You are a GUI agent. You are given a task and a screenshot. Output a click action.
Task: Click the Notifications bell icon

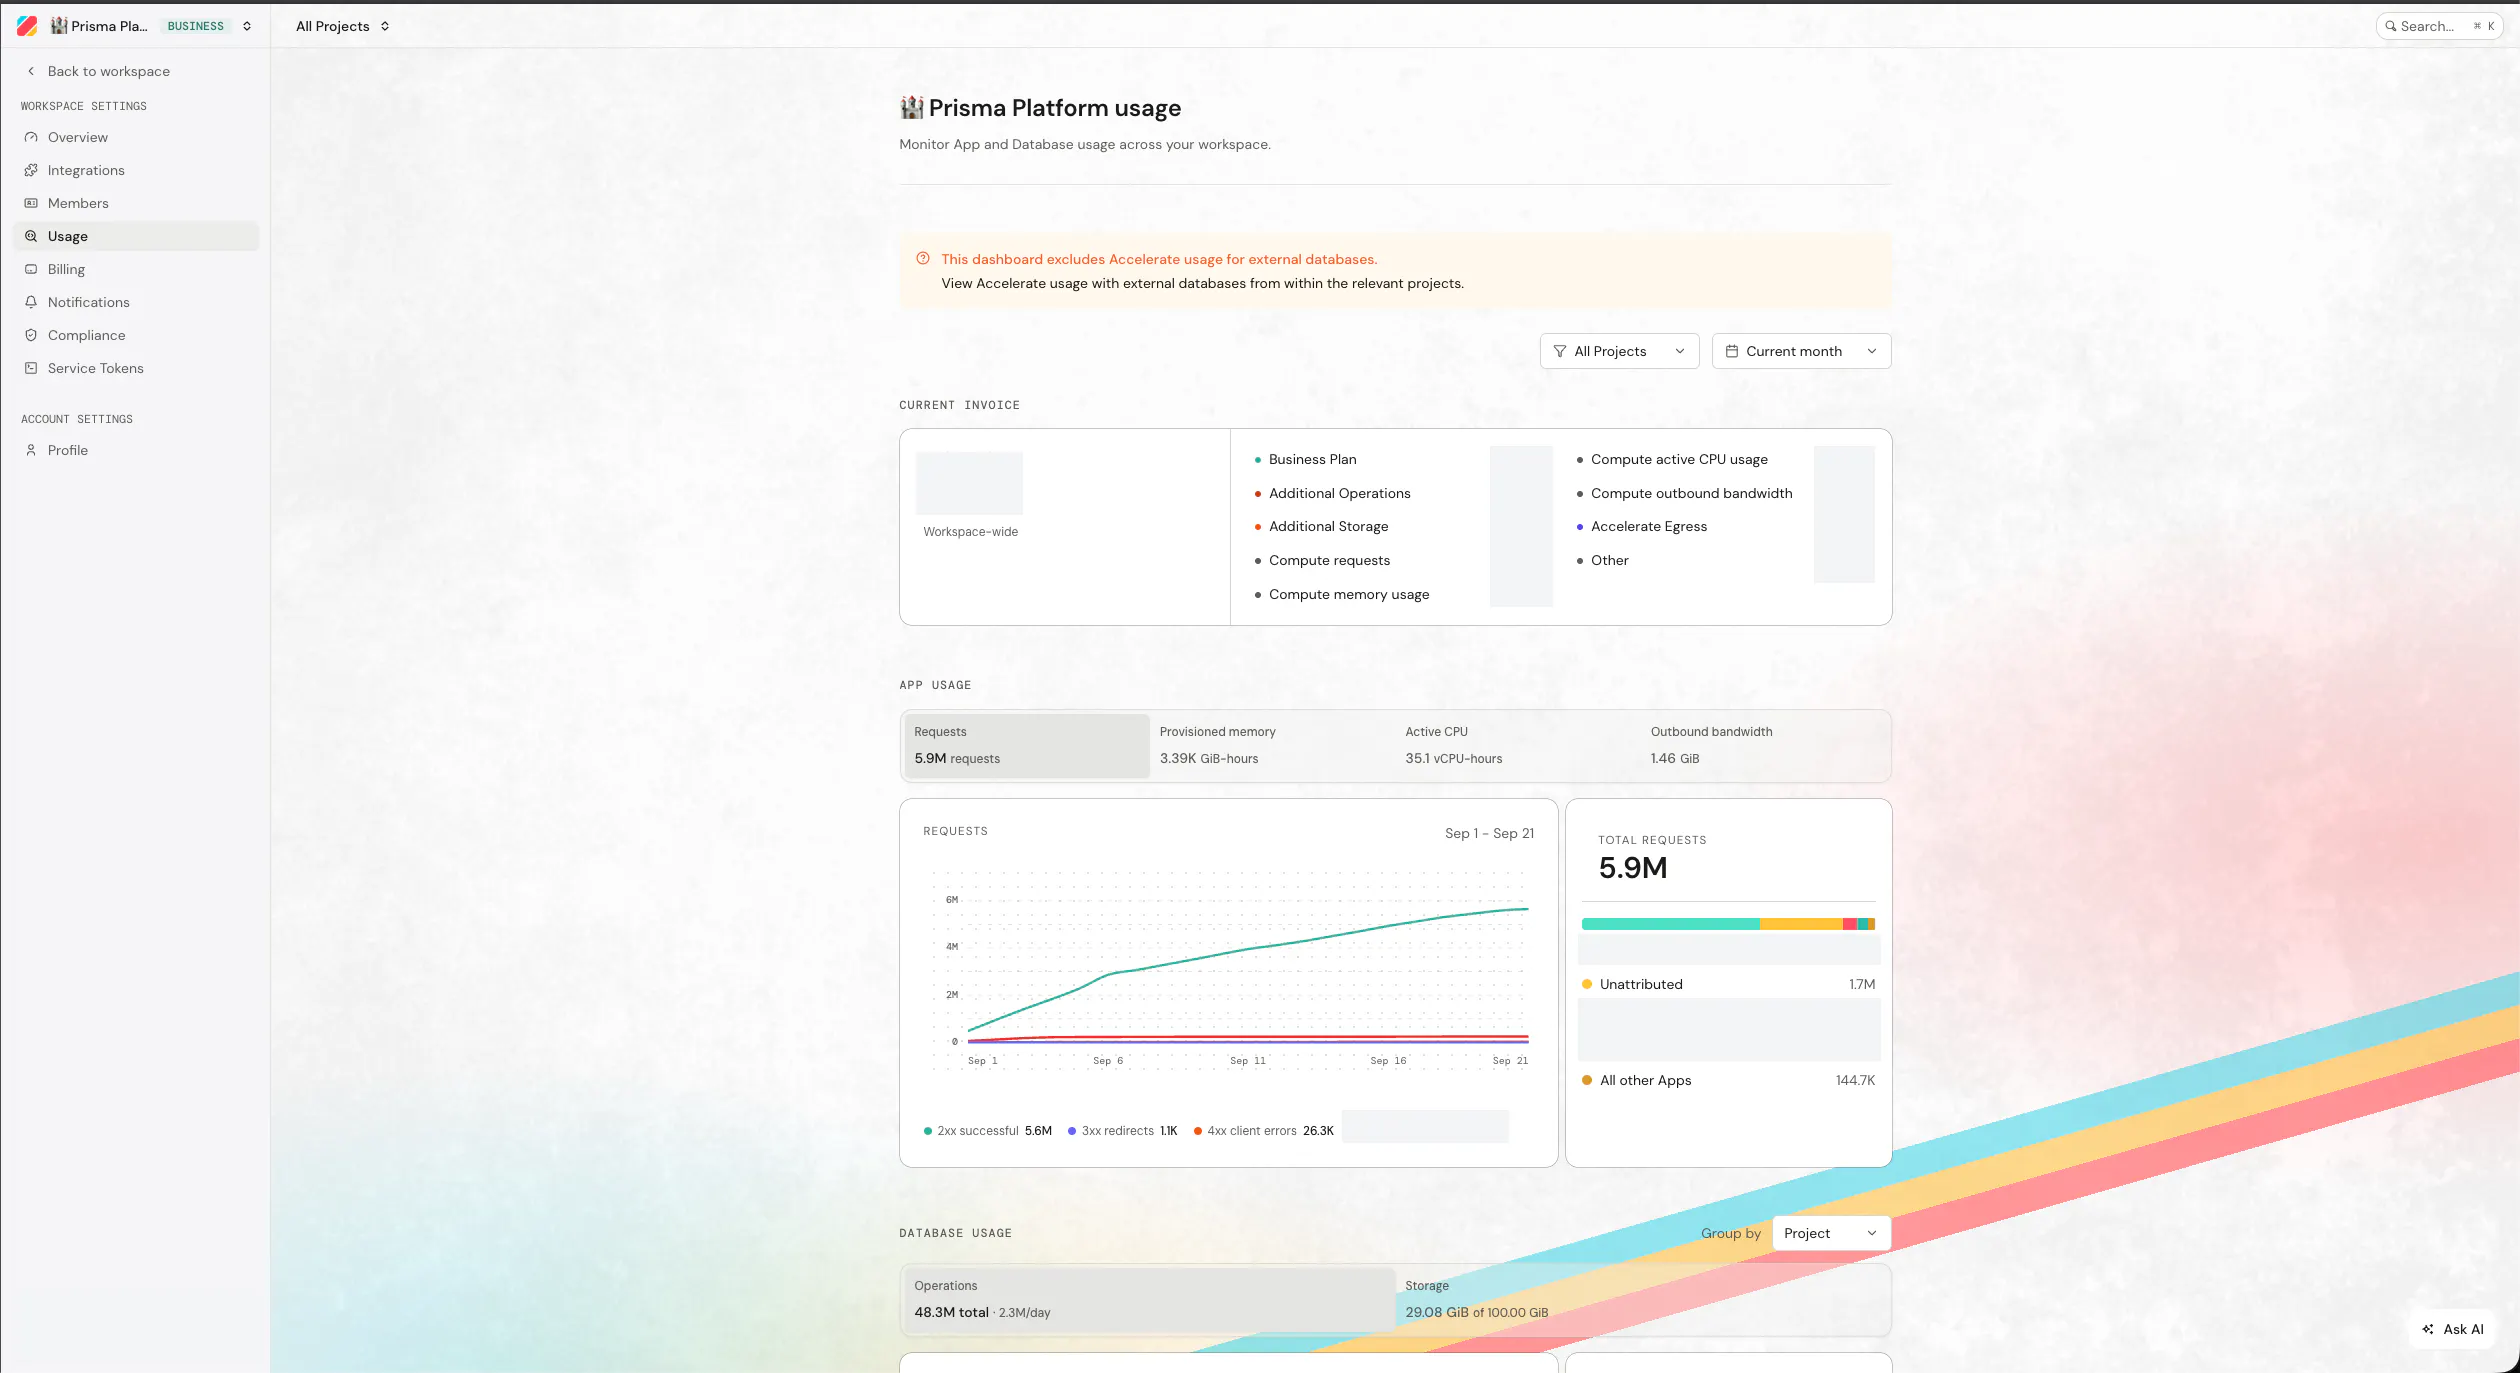pos(31,302)
